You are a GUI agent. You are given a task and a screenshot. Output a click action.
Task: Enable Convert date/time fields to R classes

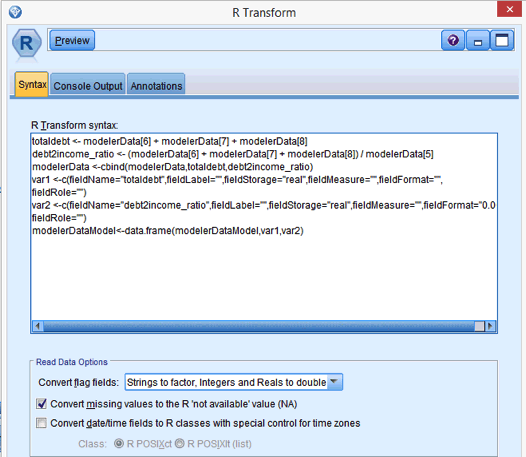click(x=41, y=423)
